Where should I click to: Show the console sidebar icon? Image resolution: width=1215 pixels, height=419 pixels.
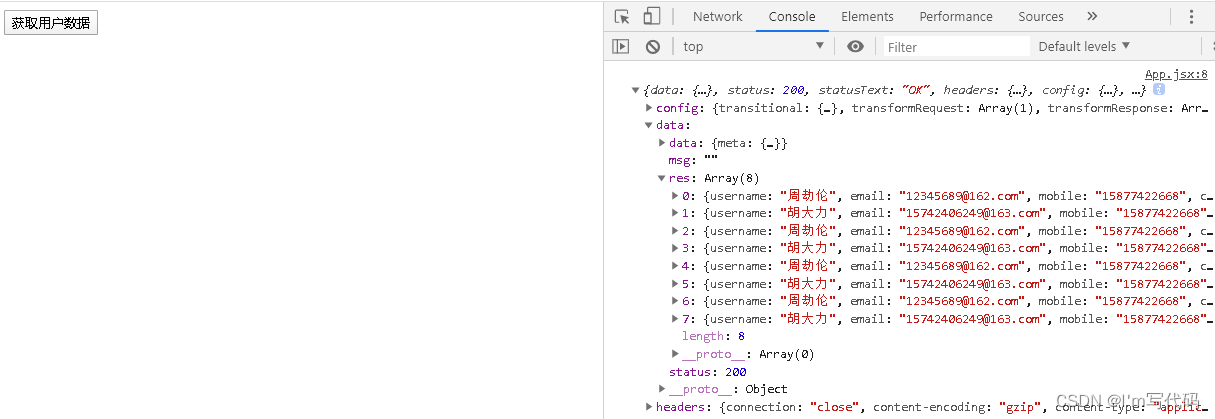click(x=621, y=46)
